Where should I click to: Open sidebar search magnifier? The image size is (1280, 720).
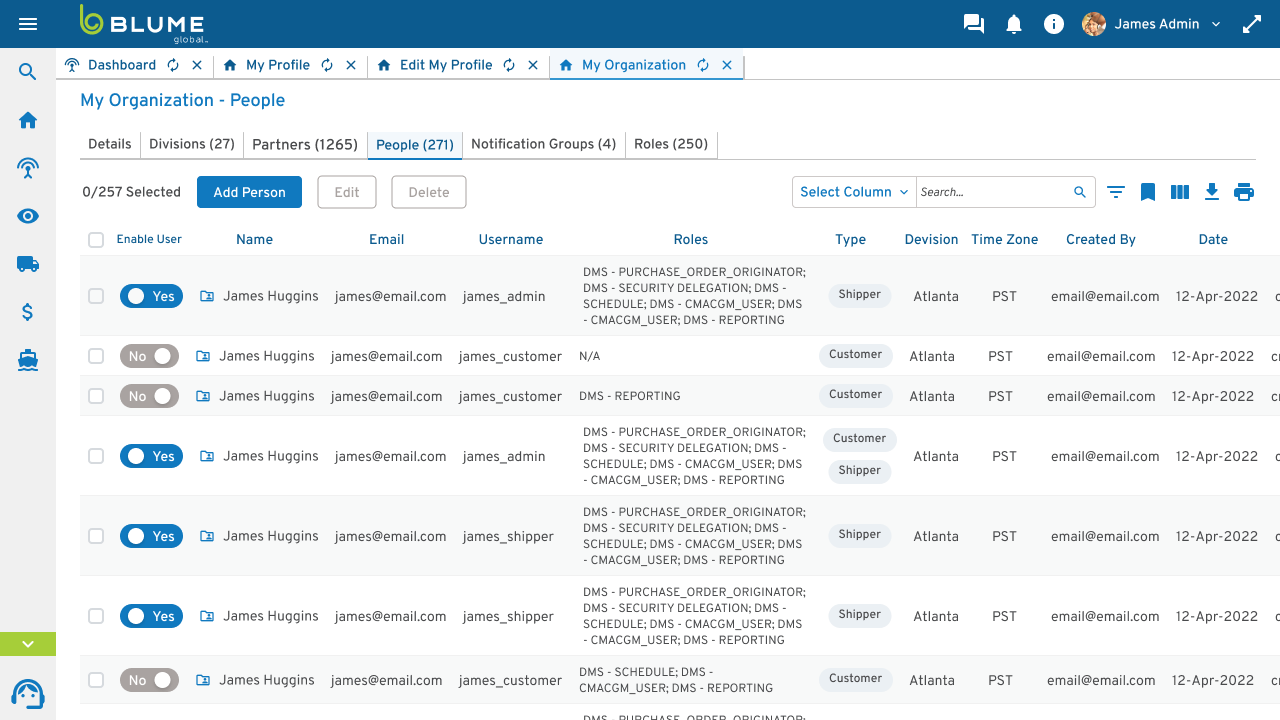coord(28,72)
